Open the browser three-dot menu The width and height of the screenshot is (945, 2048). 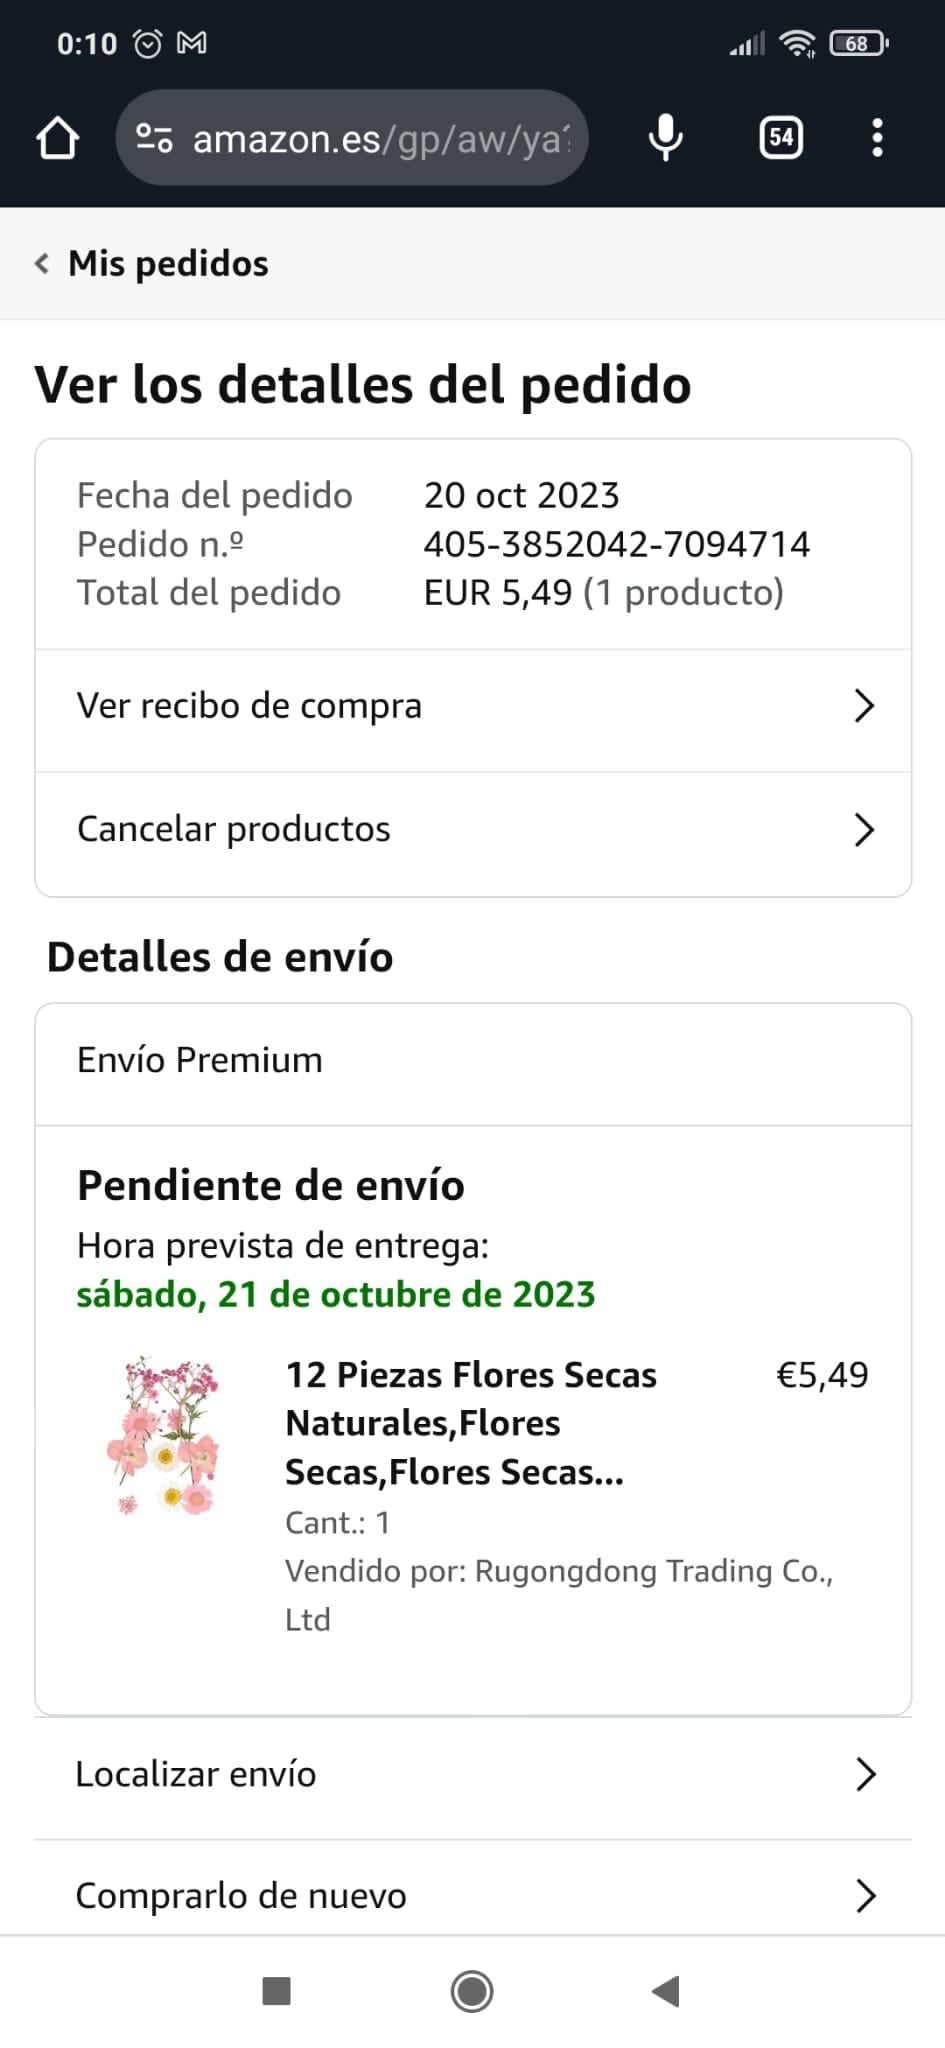pos(877,138)
